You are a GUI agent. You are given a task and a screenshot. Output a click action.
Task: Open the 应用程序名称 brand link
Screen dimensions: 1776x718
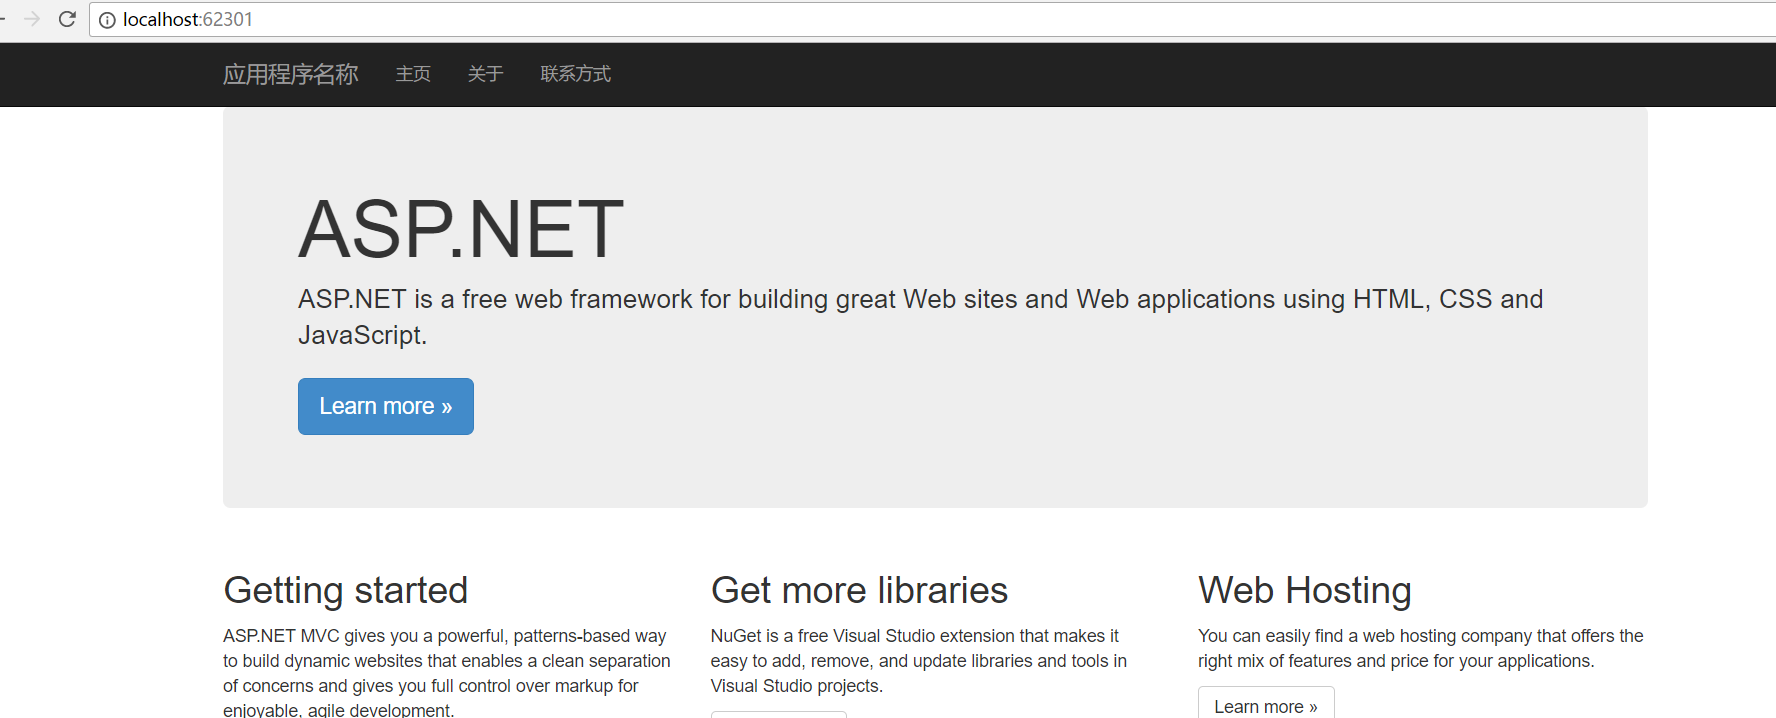(x=291, y=74)
